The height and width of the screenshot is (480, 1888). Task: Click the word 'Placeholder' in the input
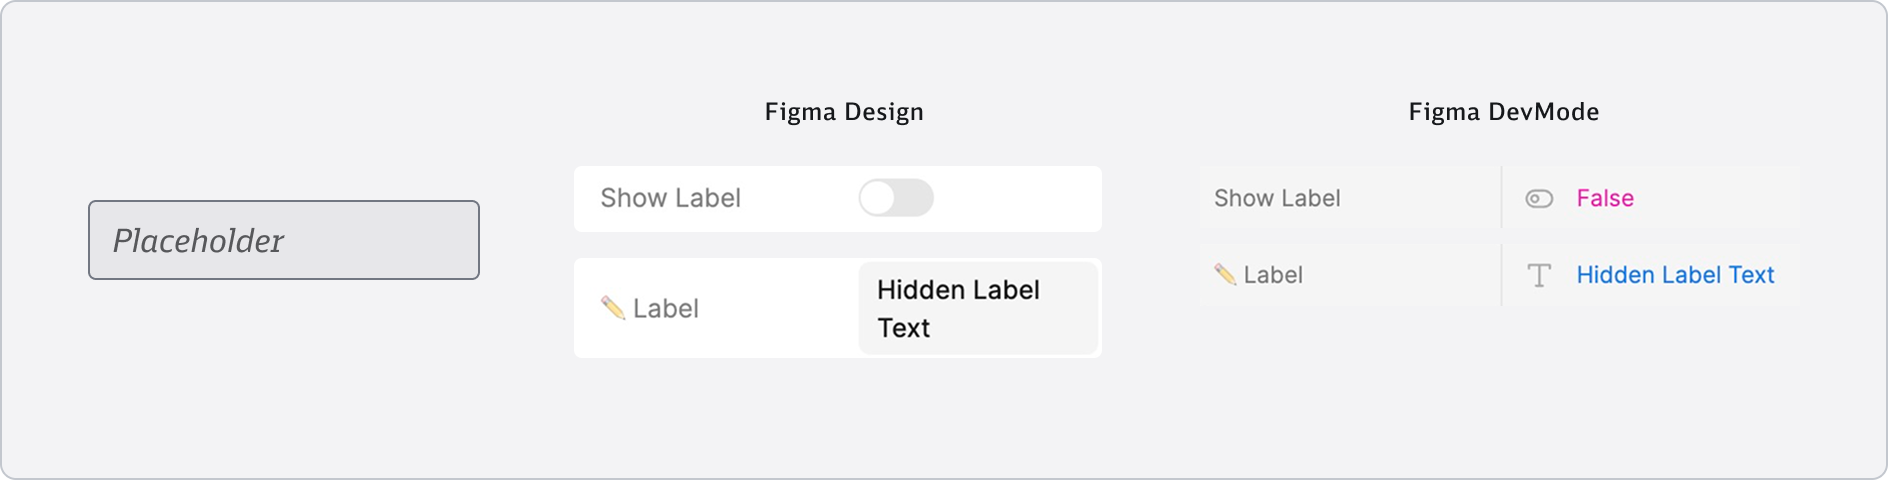click(198, 241)
